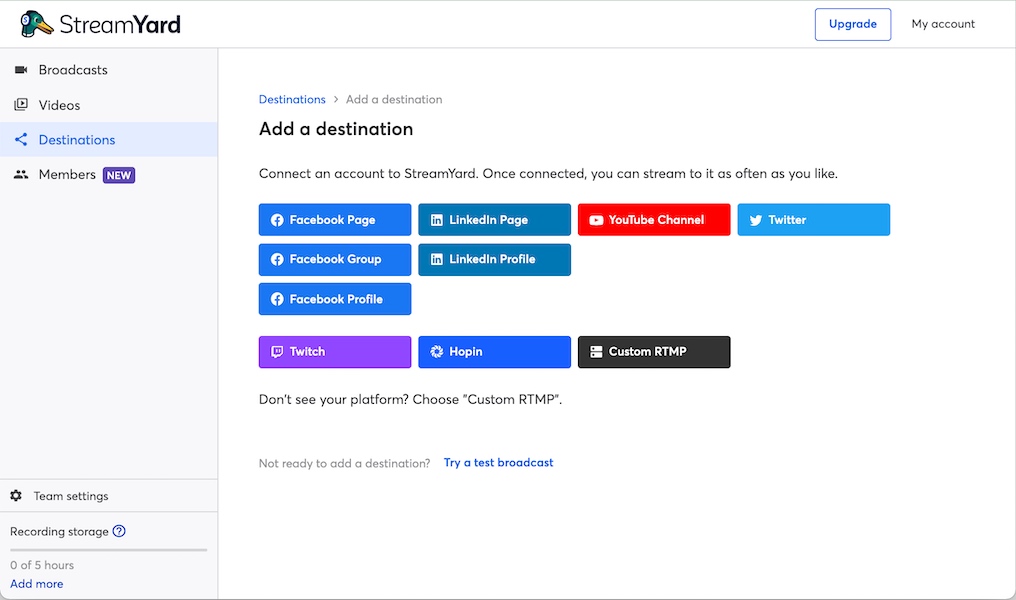Open Members in the sidebar
The width and height of the screenshot is (1016, 600).
(x=109, y=174)
